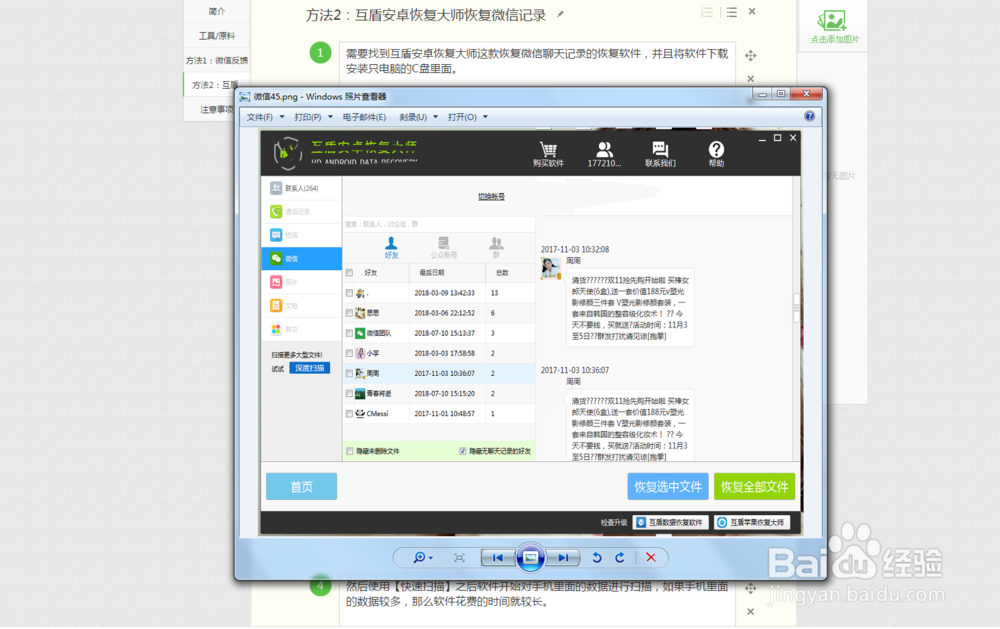The height and width of the screenshot is (629, 1000).
Task: Click the 恢复全部文件 button
Action: [754, 487]
